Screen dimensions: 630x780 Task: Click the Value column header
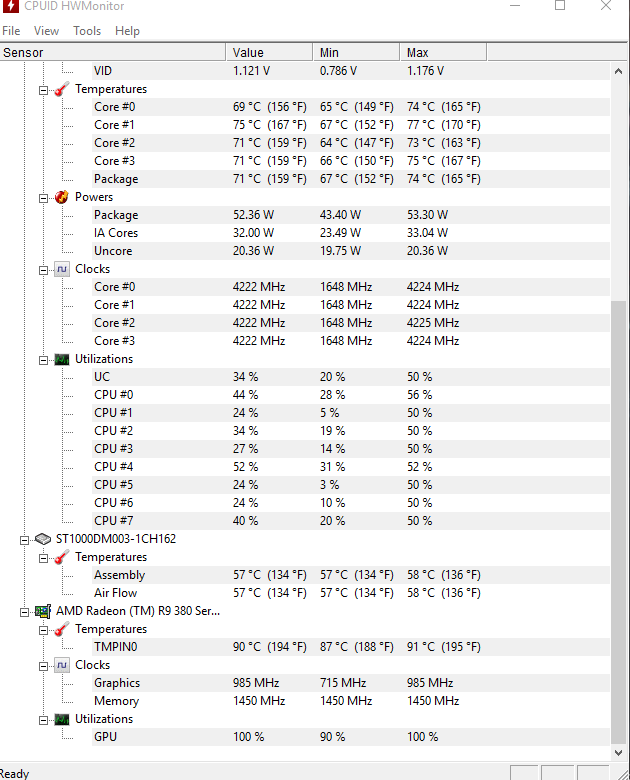point(269,52)
